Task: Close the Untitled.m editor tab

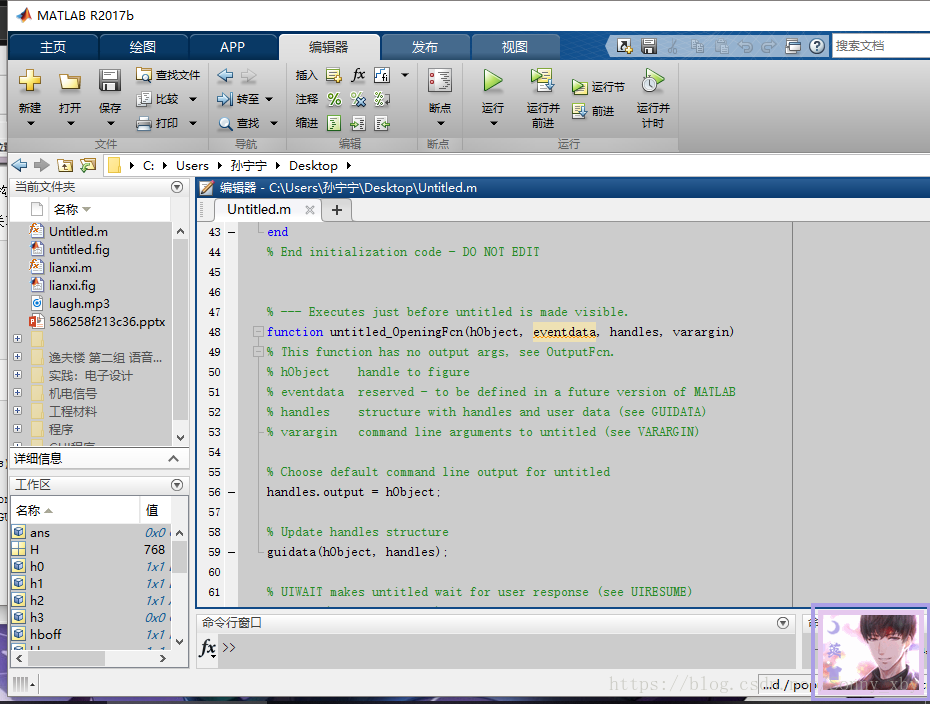Action: 310,210
